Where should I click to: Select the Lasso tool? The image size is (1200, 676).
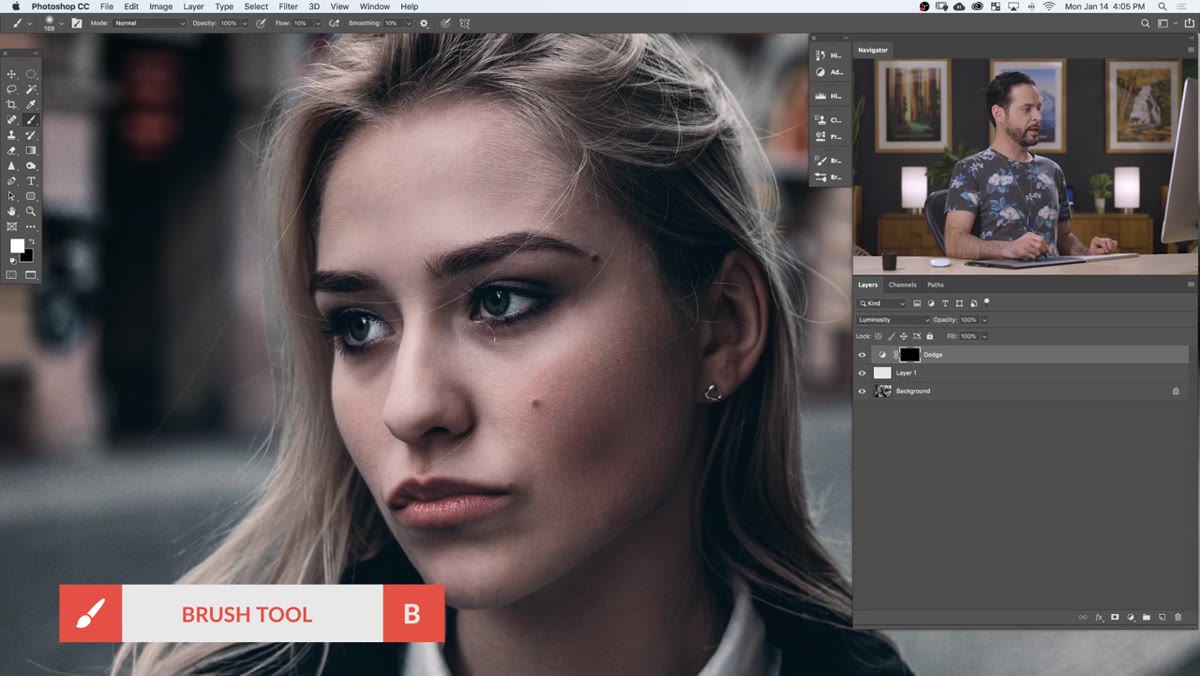12,90
